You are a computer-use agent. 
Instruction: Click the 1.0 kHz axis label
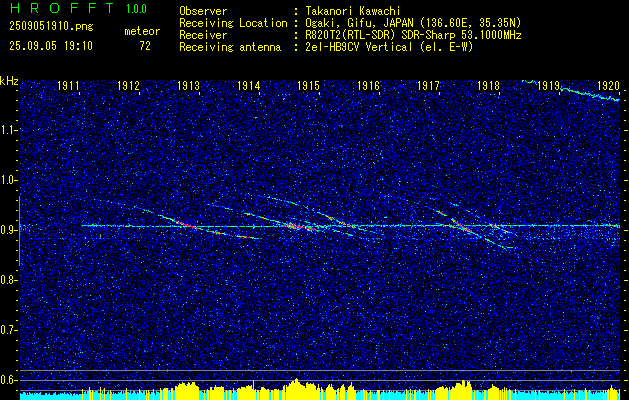[7, 180]
